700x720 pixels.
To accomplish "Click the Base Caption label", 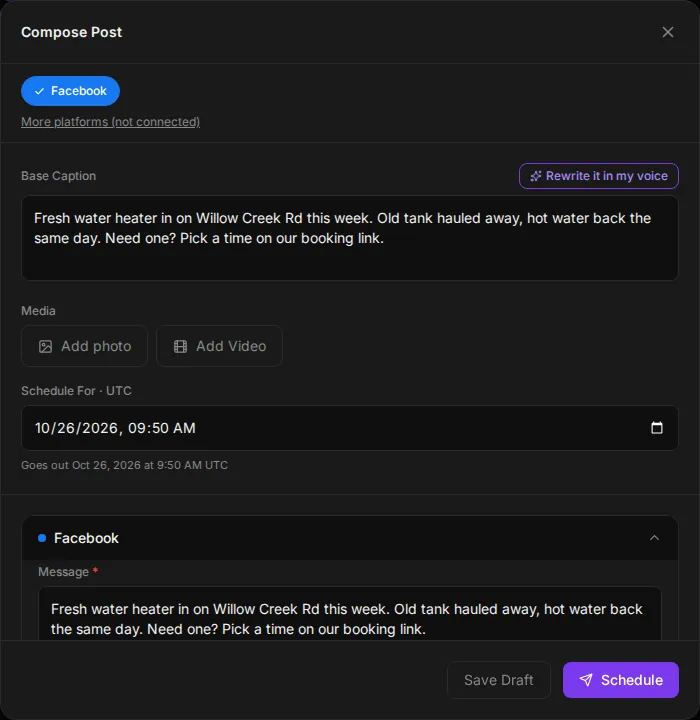I will pyautogui.click(x=58, y=176).
